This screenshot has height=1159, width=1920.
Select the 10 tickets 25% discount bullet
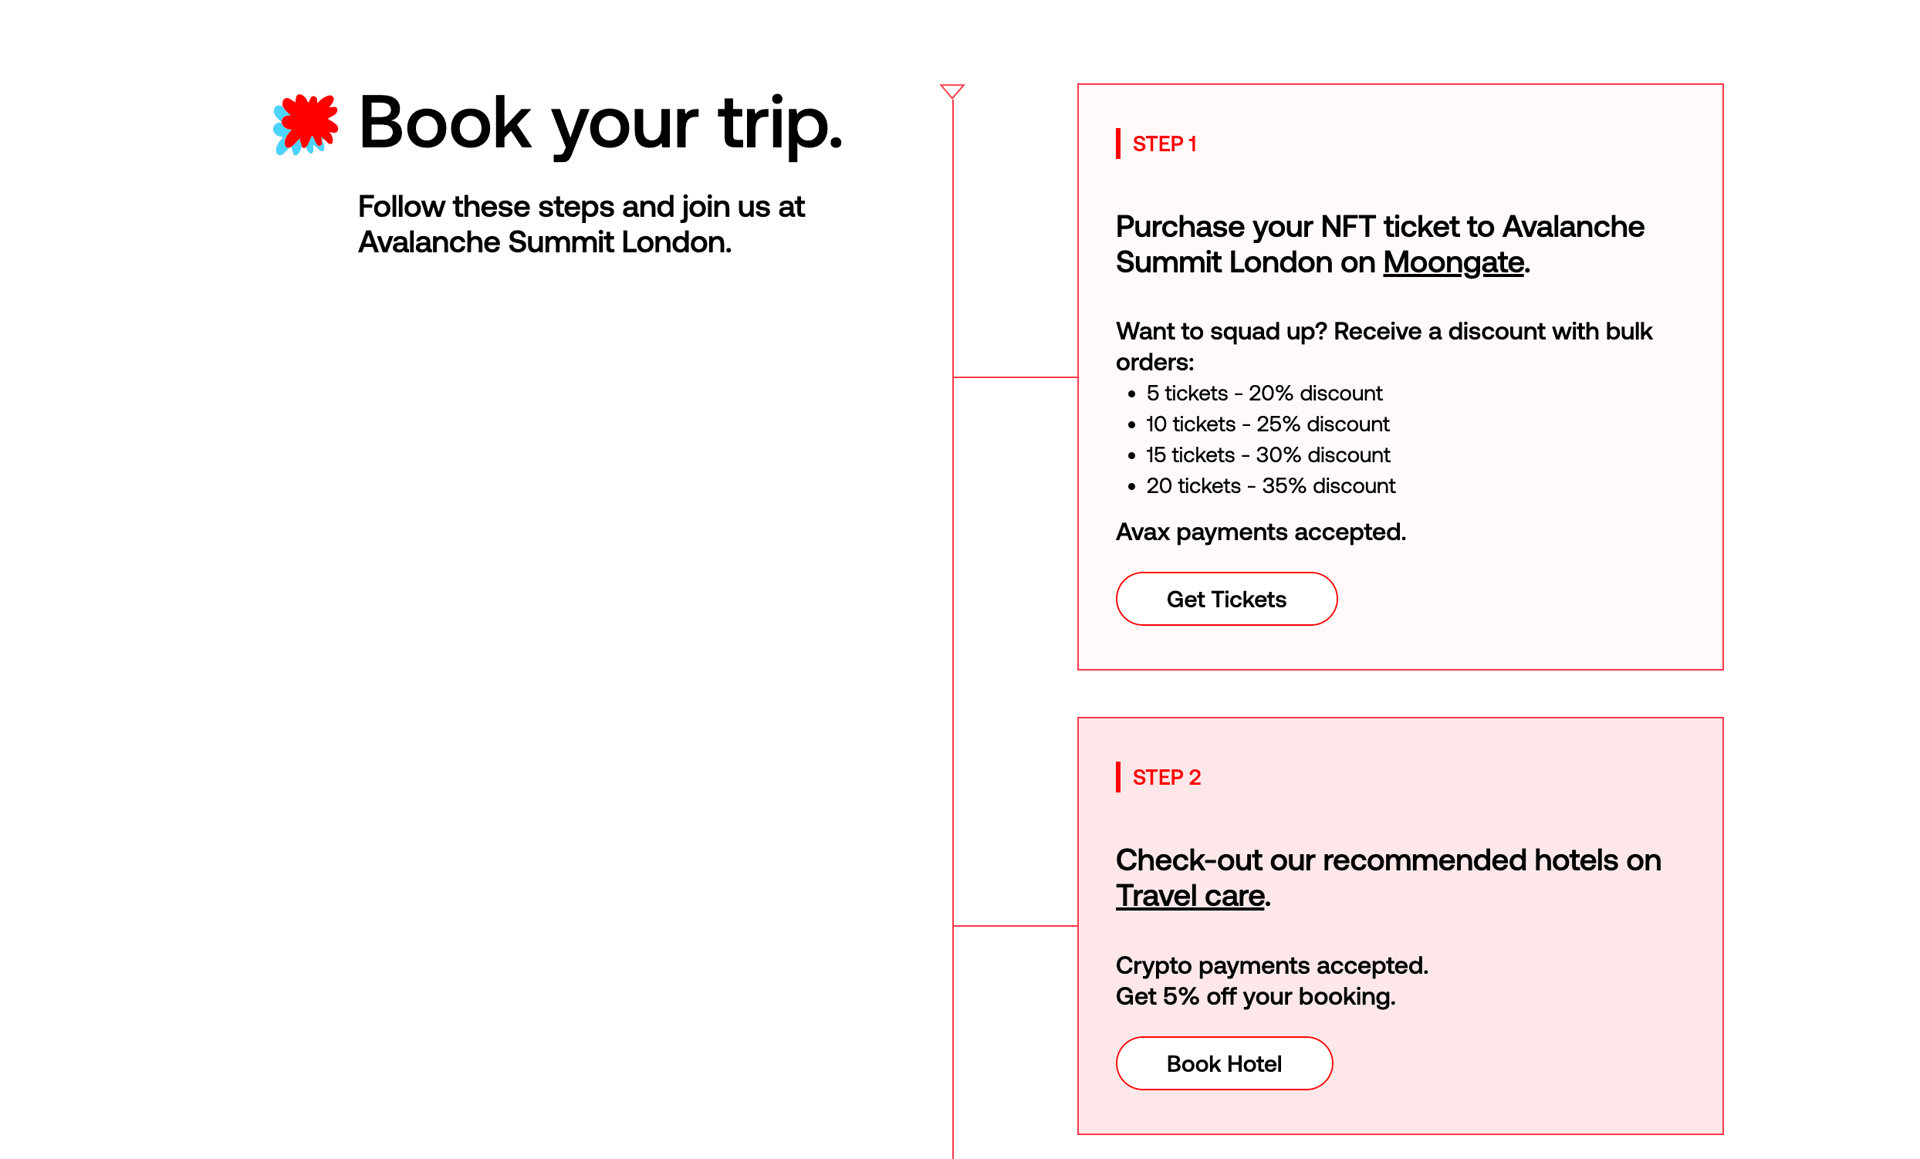point(1267,424)
